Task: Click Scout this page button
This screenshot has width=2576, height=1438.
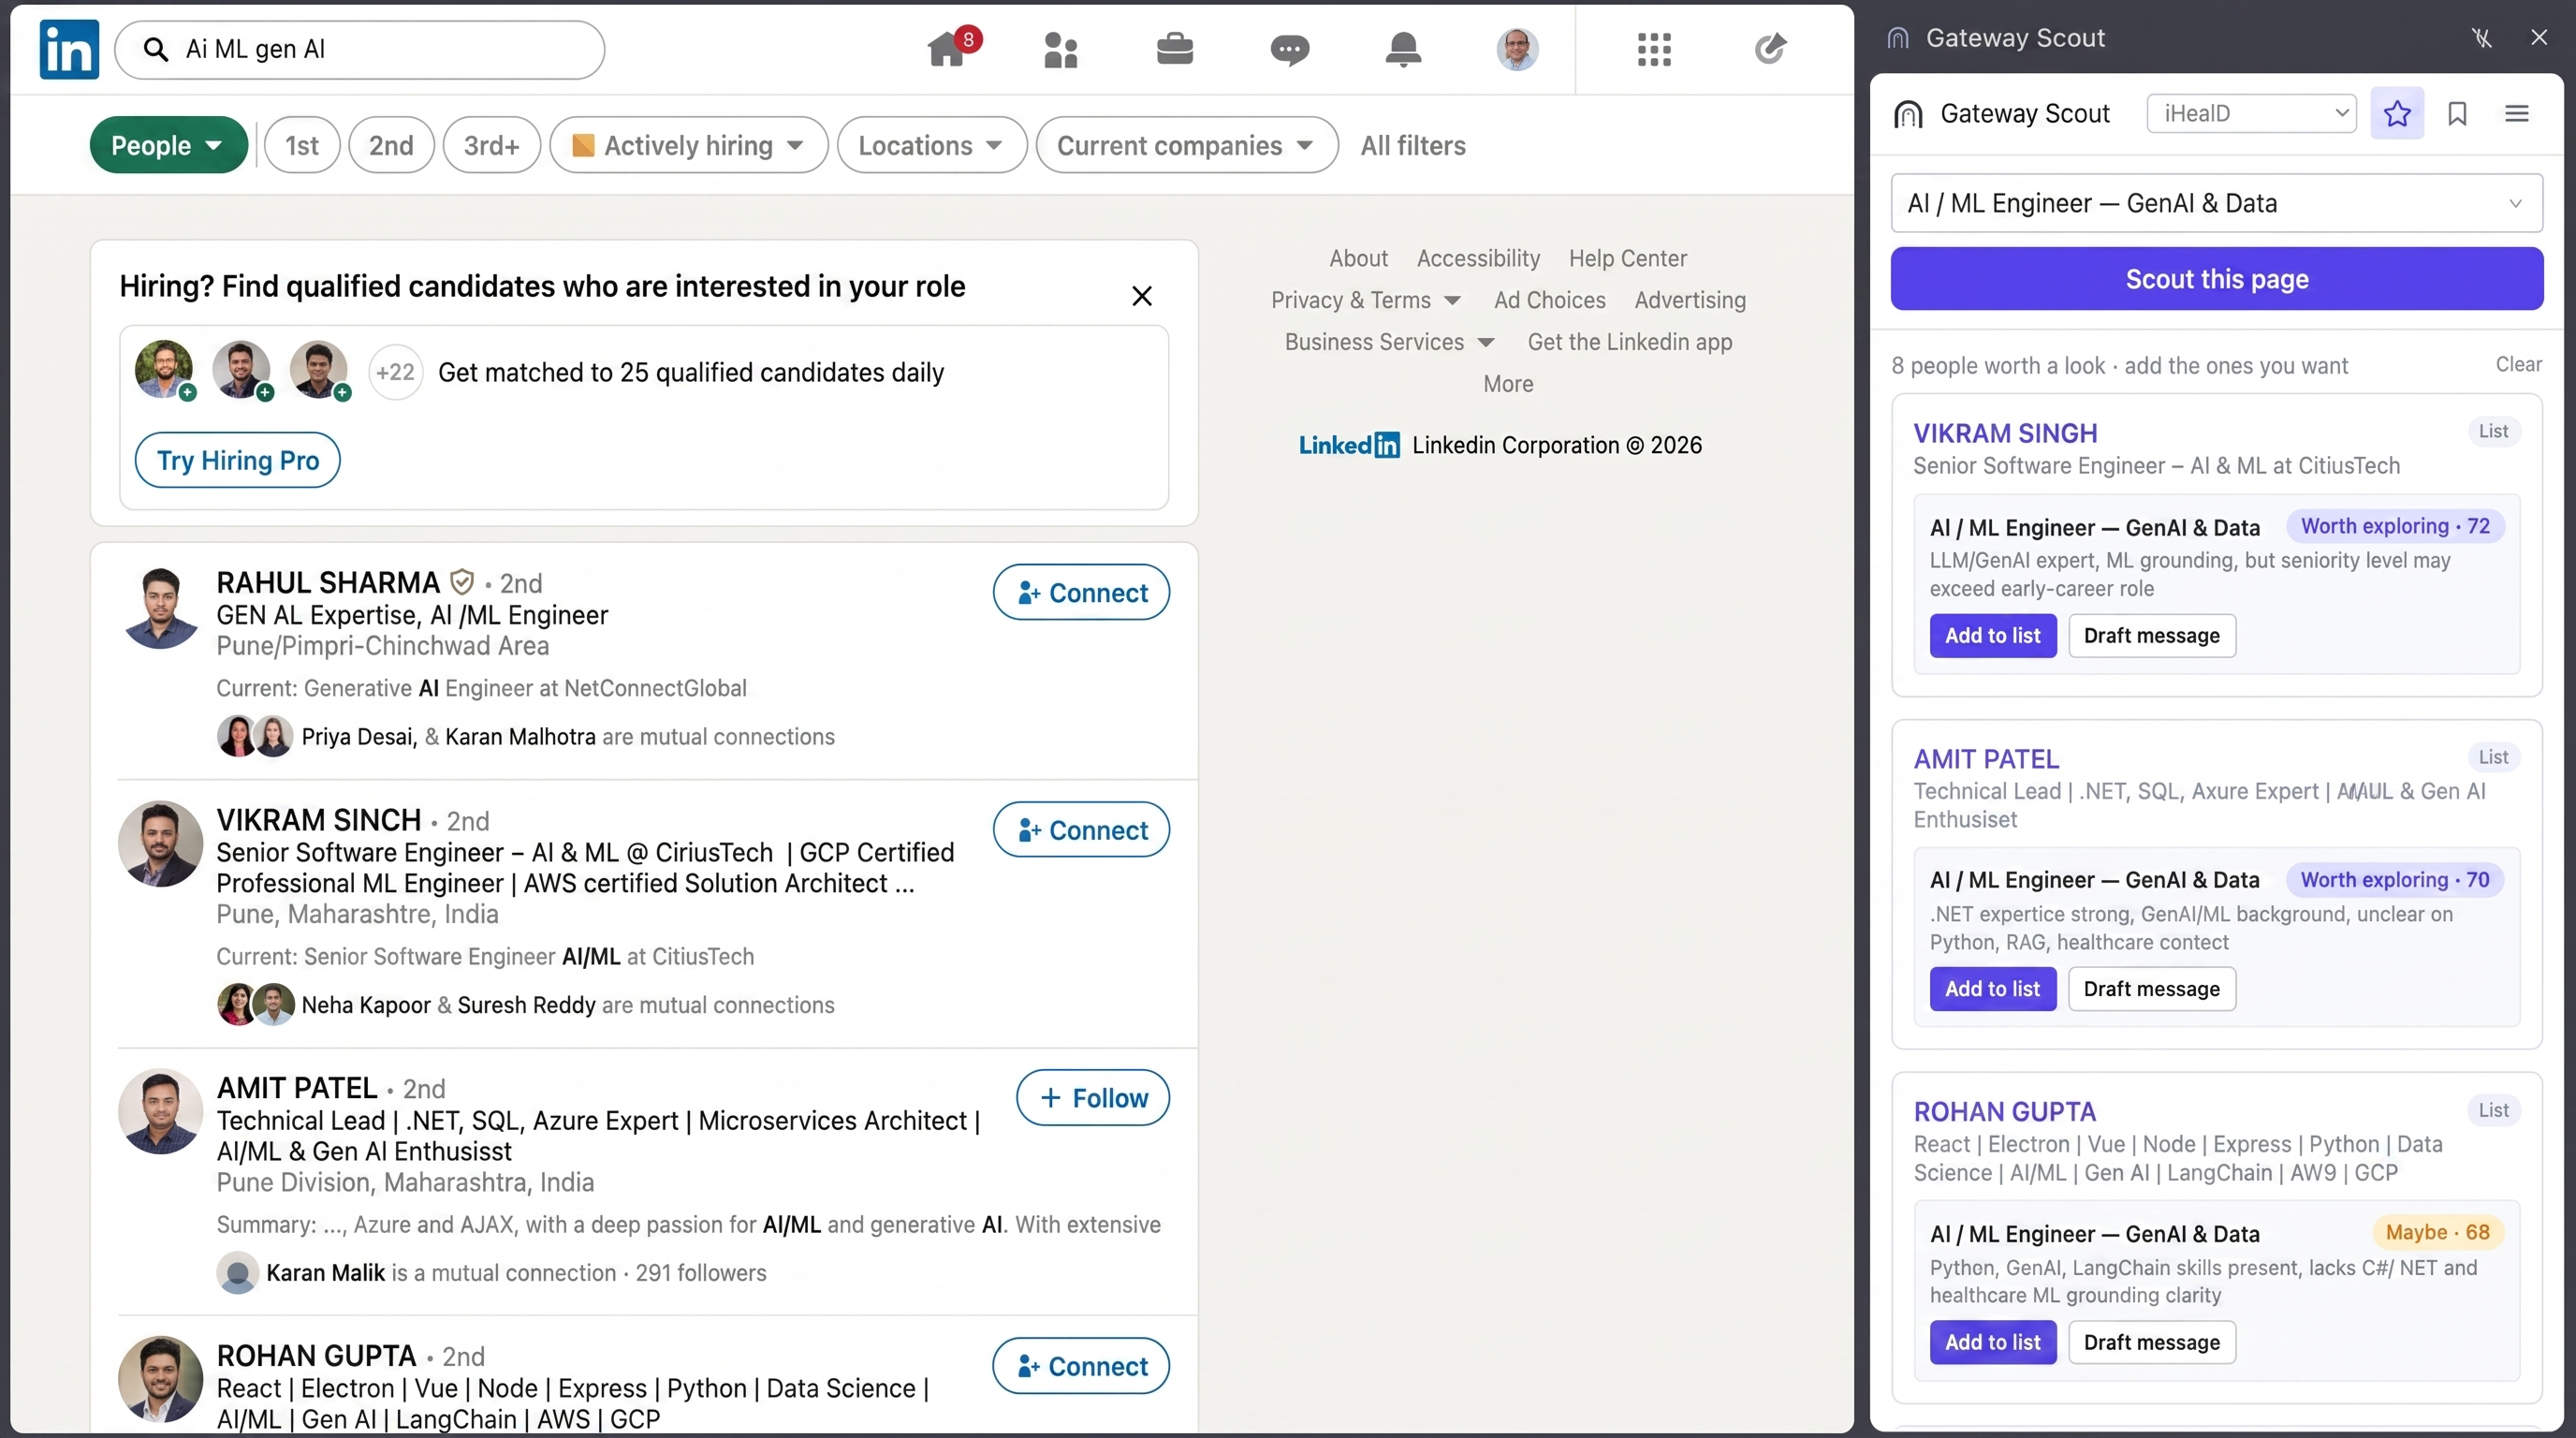Action: click(x=2216, y=279)
